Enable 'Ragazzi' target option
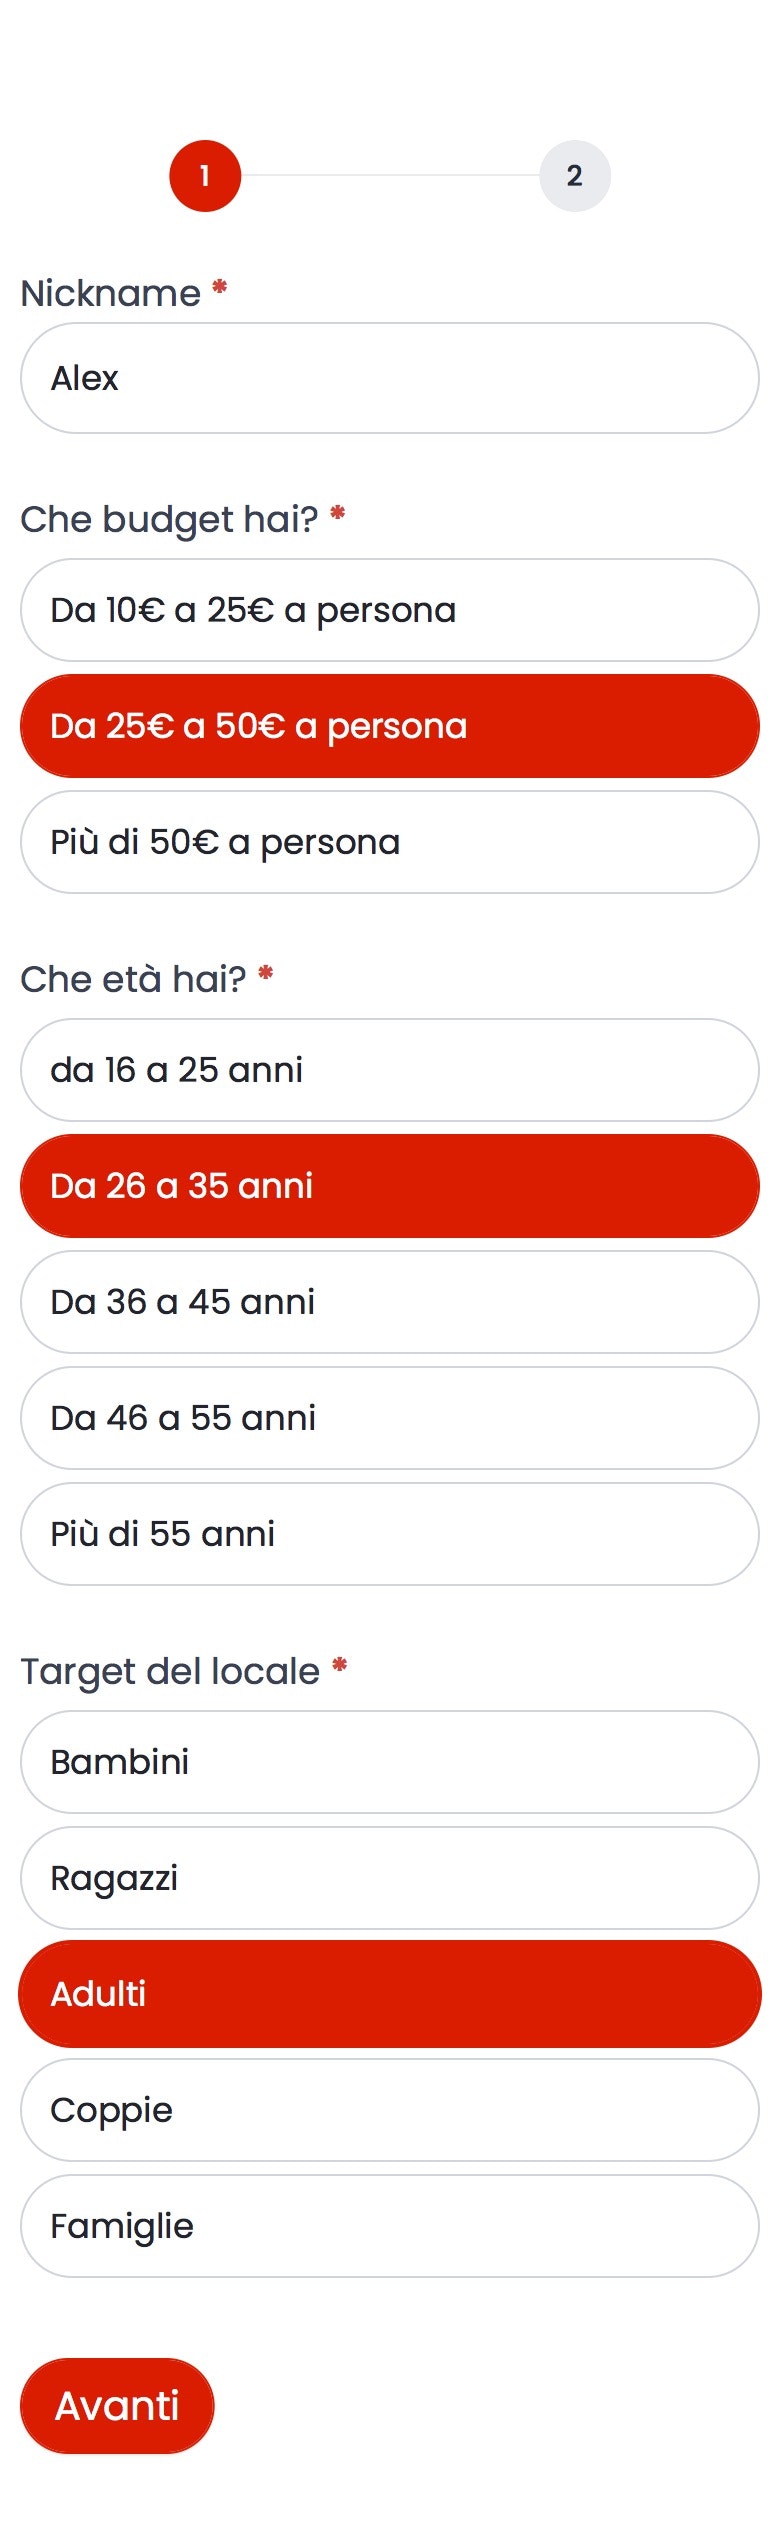The image size is (780, 2524). point(390,1877)
